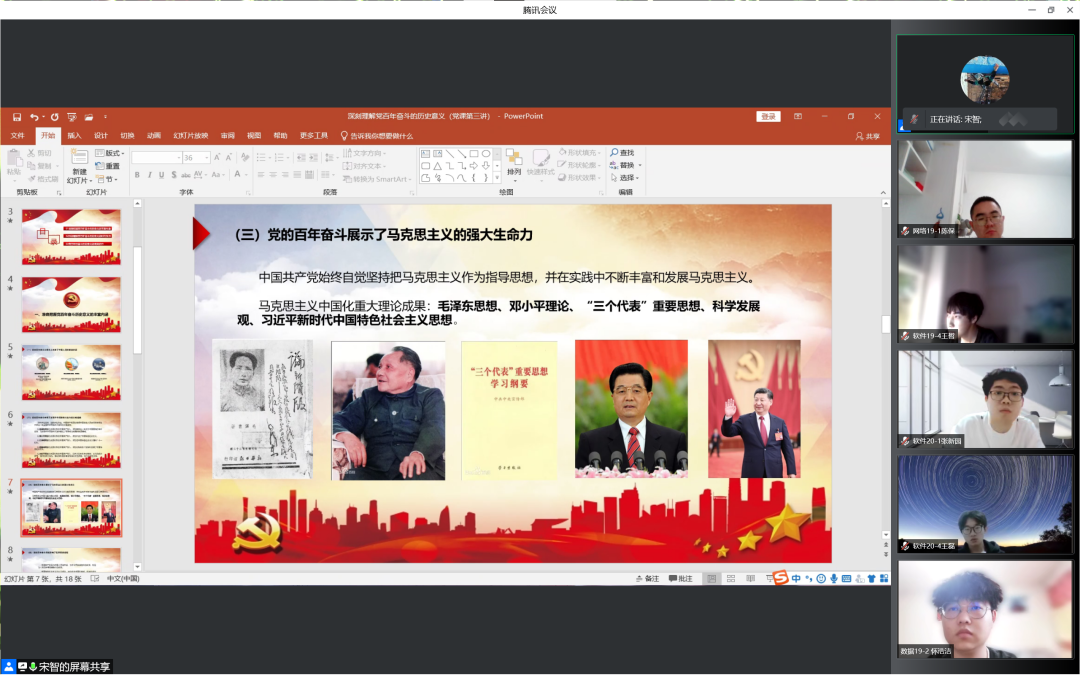Open Reading view from status bar
The width and height of the screenshot is (1080, 675).
[748, 578]
